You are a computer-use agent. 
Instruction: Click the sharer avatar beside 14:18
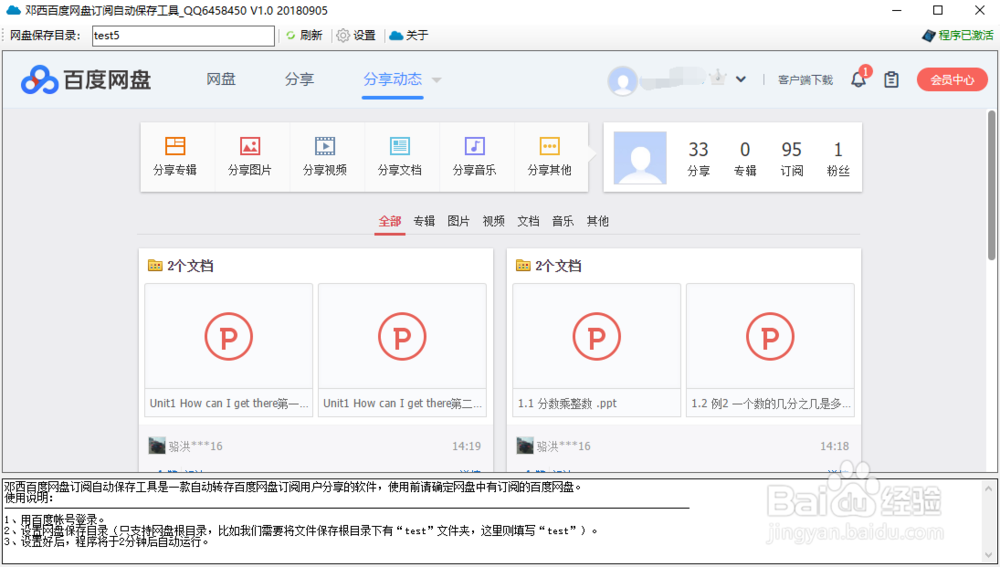pyautogui.click(x=525, y=445)
